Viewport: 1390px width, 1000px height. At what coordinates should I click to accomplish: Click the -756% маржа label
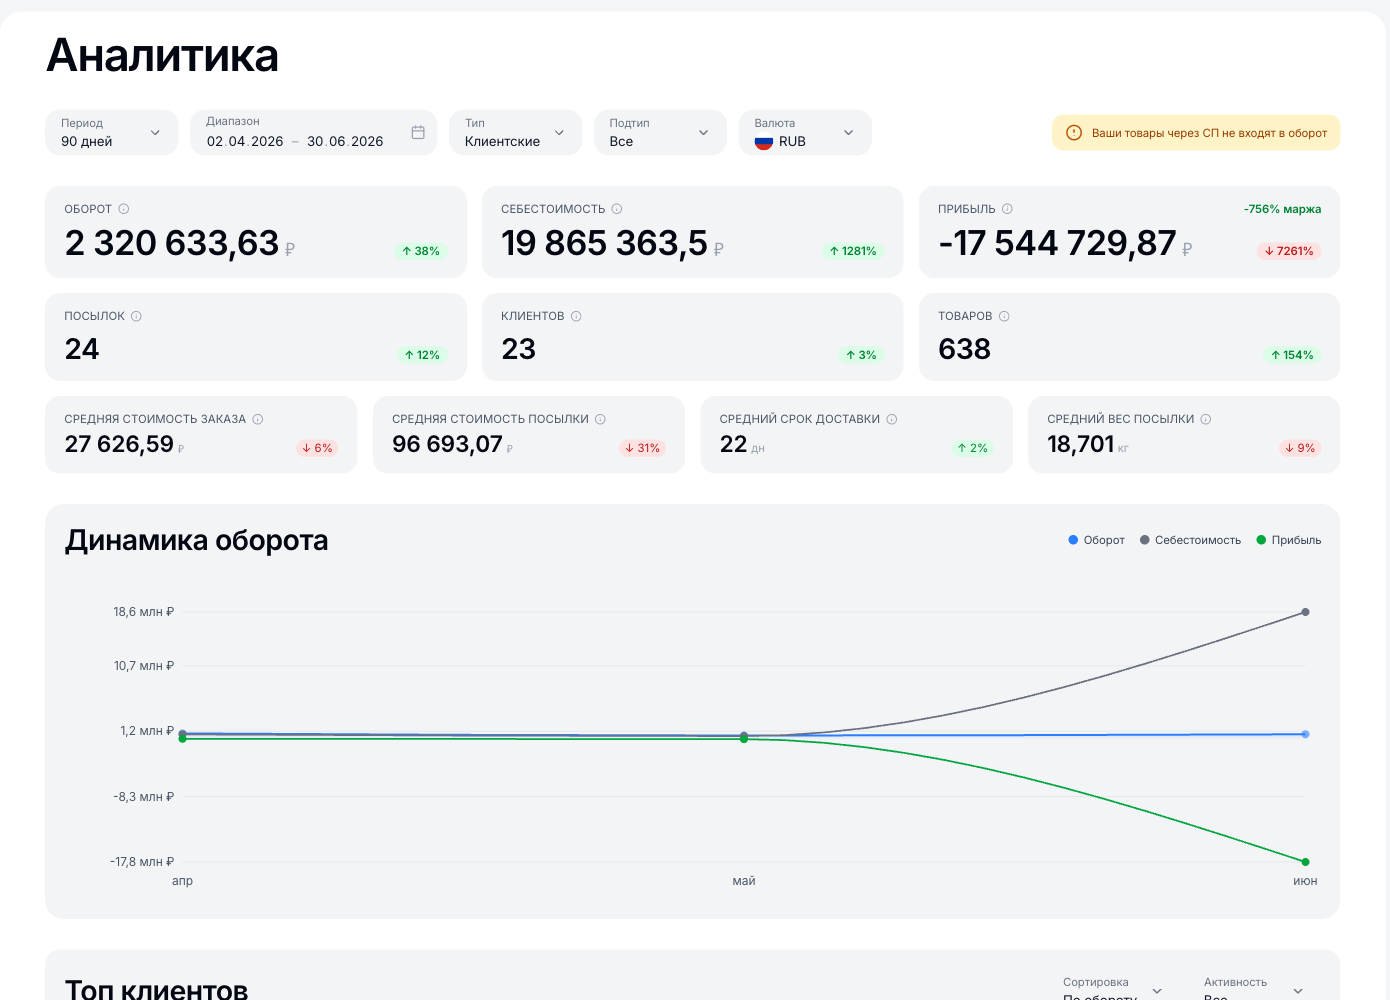[1282, 209]
